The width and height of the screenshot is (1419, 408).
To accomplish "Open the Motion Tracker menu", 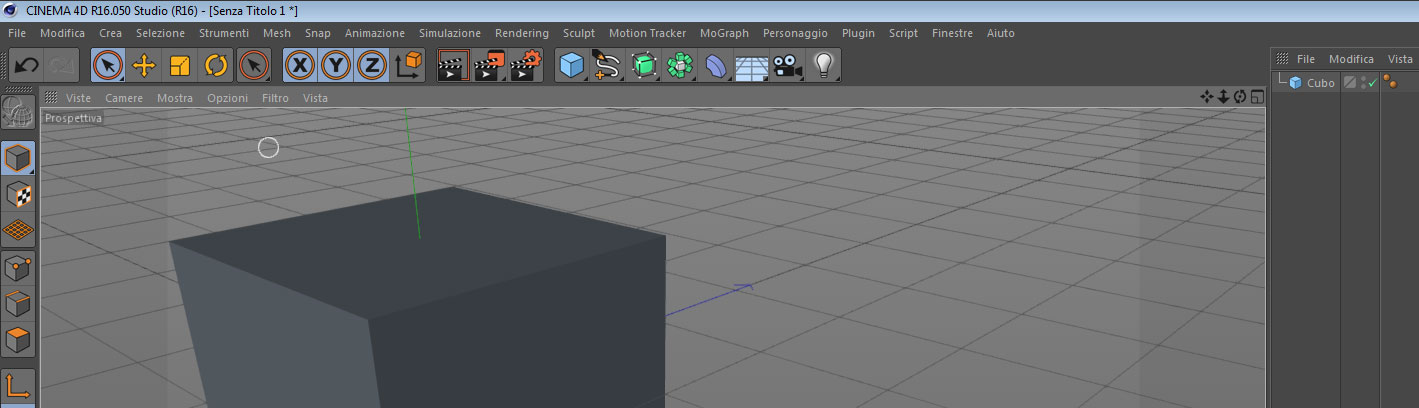I will click(x=647, y=33).
